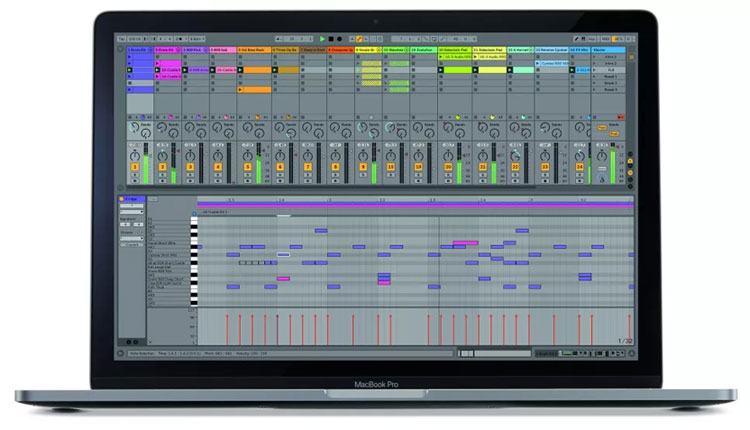The height and width of the screenshot is (430, 750).
Task: Toggle track activator button 23
Action: (x=545, y=167)
